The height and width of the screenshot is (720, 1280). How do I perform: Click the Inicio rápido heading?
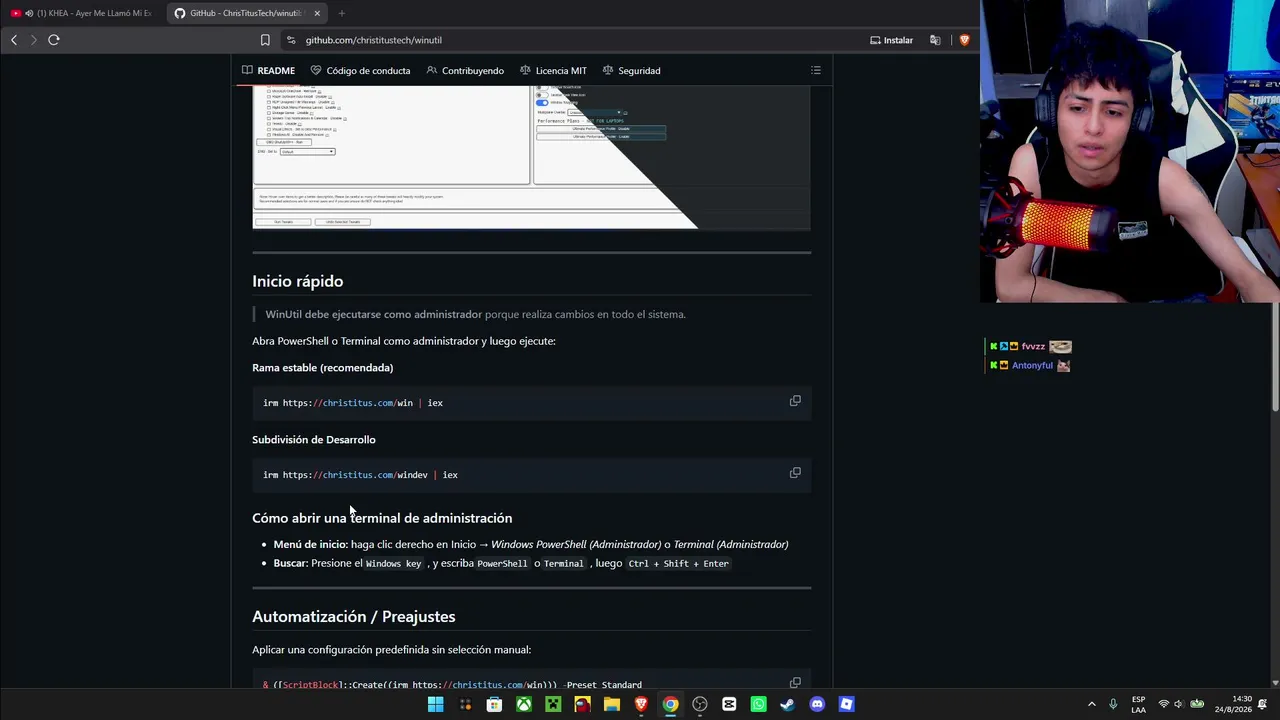(297, 281)
